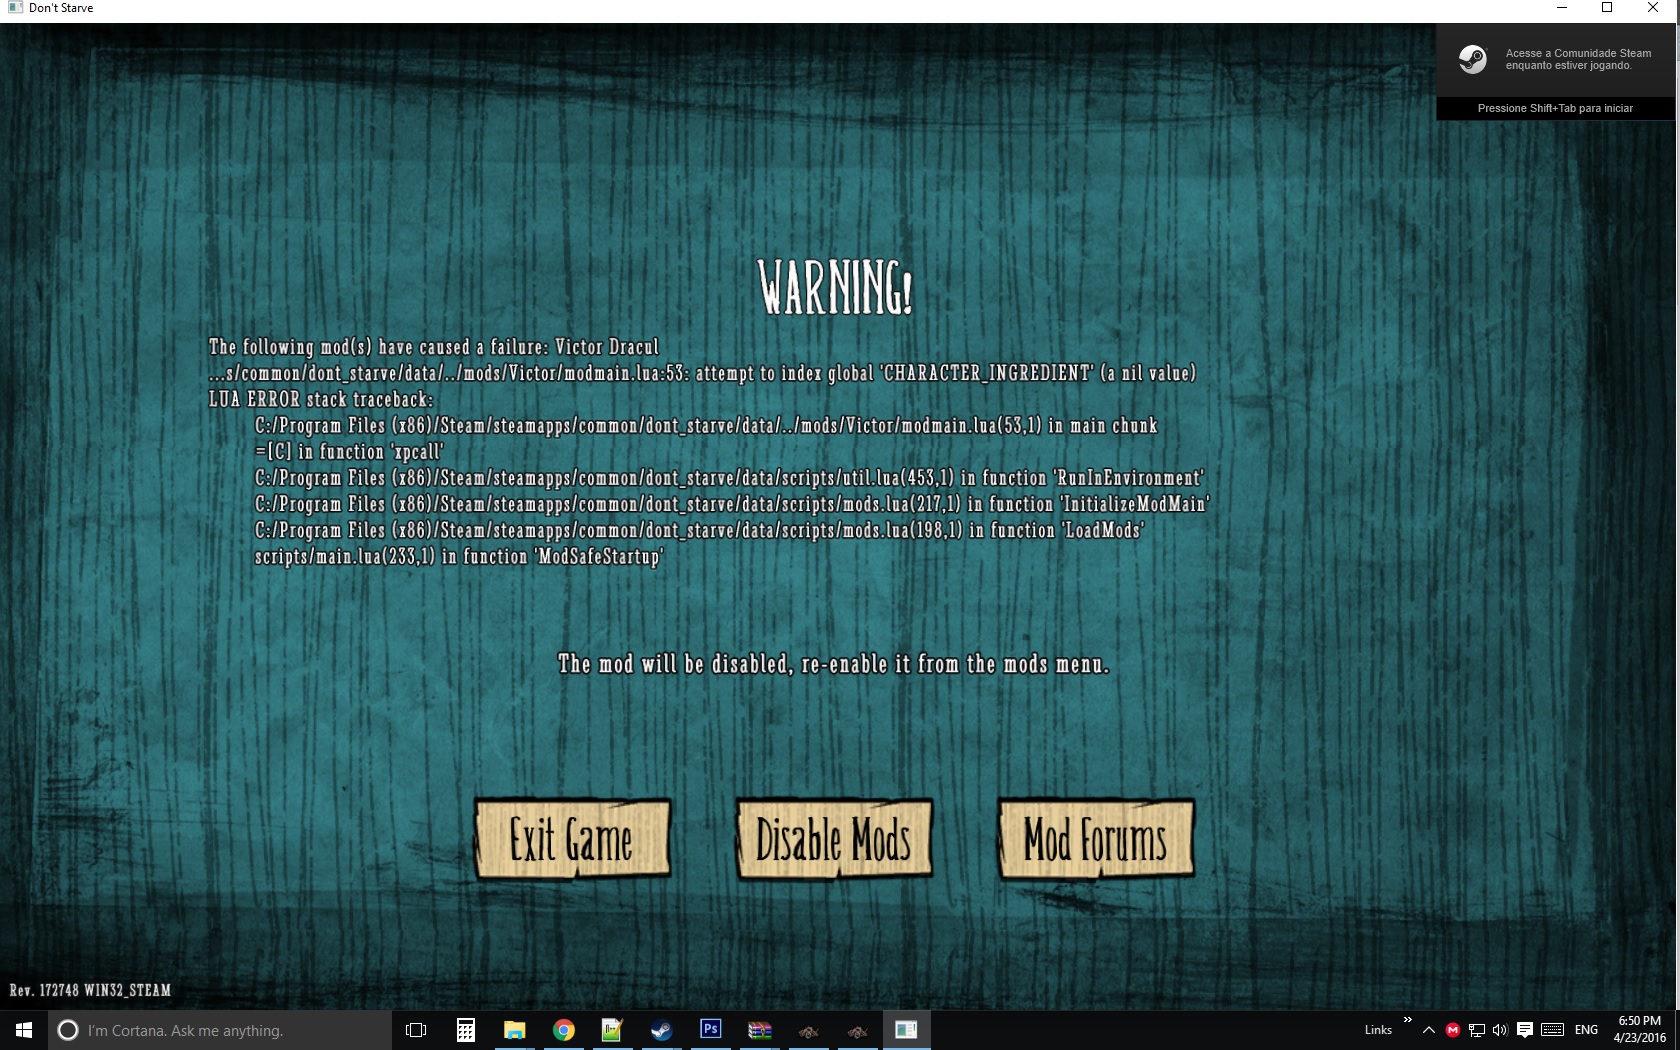Open File Explorer from the taskbar
Viewport: 1680px width, 1050px height.
pyautogui.click(x=514, y=1030)
